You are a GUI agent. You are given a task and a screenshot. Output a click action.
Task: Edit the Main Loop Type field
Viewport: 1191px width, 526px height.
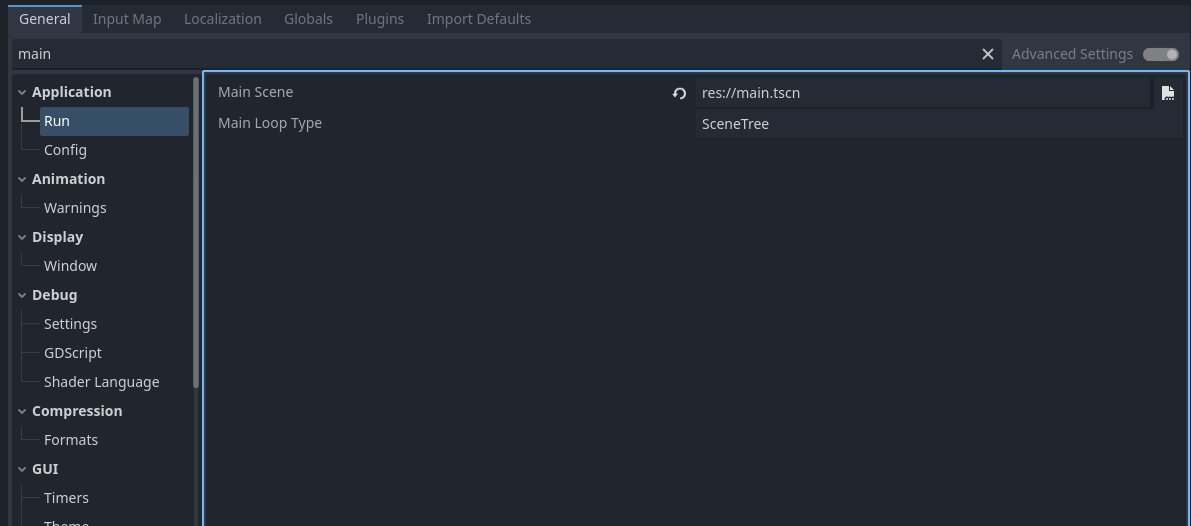coord(938,124)
